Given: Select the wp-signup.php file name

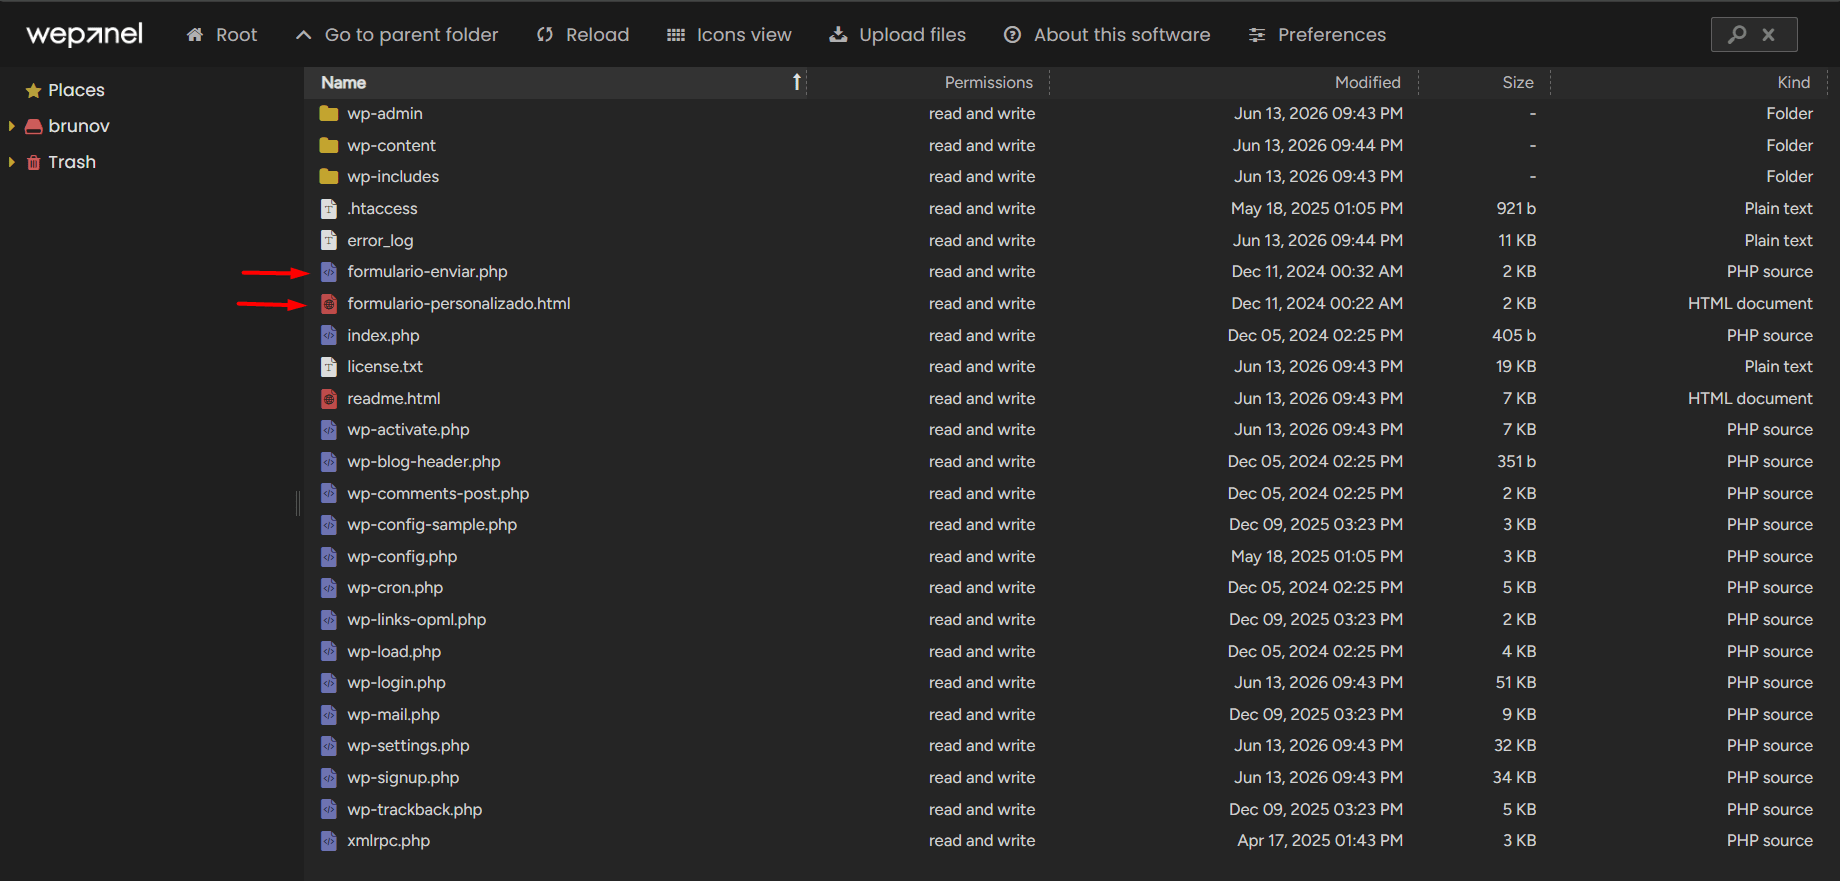Looking at the screenshot, I should [403, 777].
